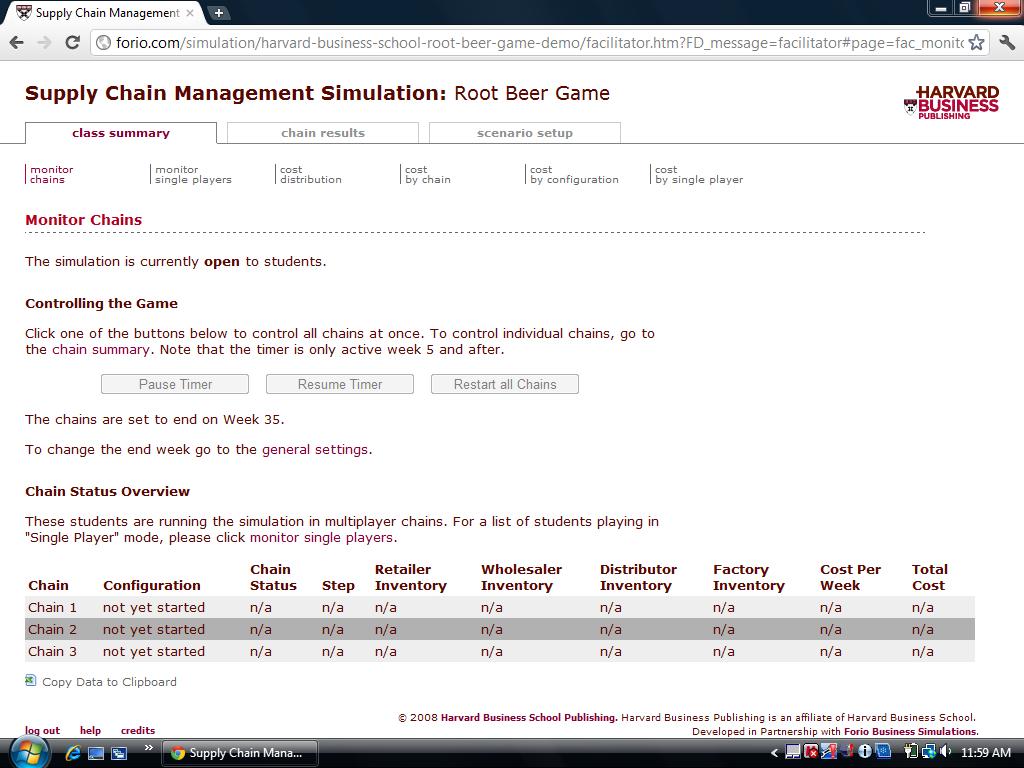Click the Wholesaler Inventory column header

[521, 577]
